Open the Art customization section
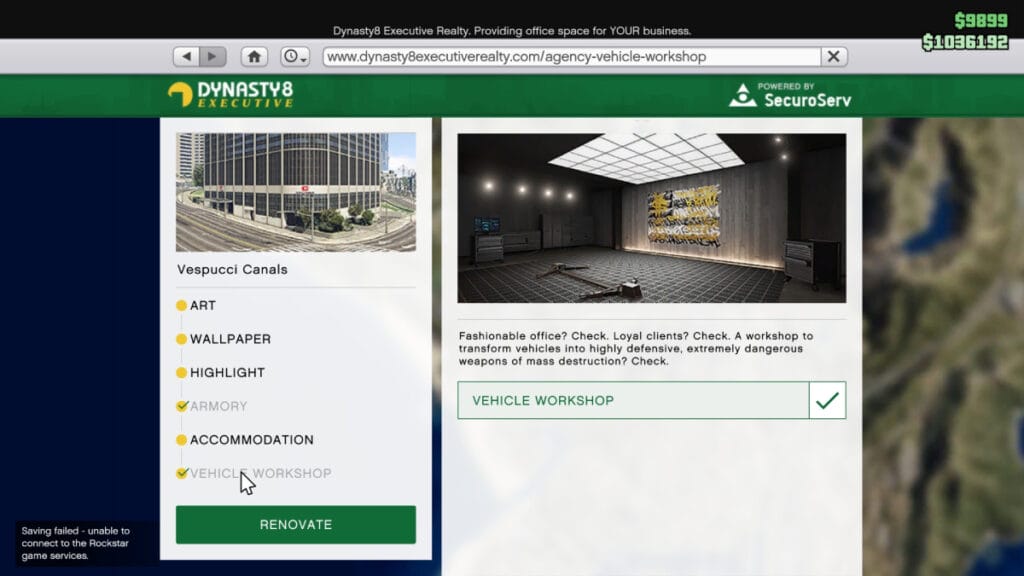This screenshot has width=1024, height=576. tap(203, 306)
